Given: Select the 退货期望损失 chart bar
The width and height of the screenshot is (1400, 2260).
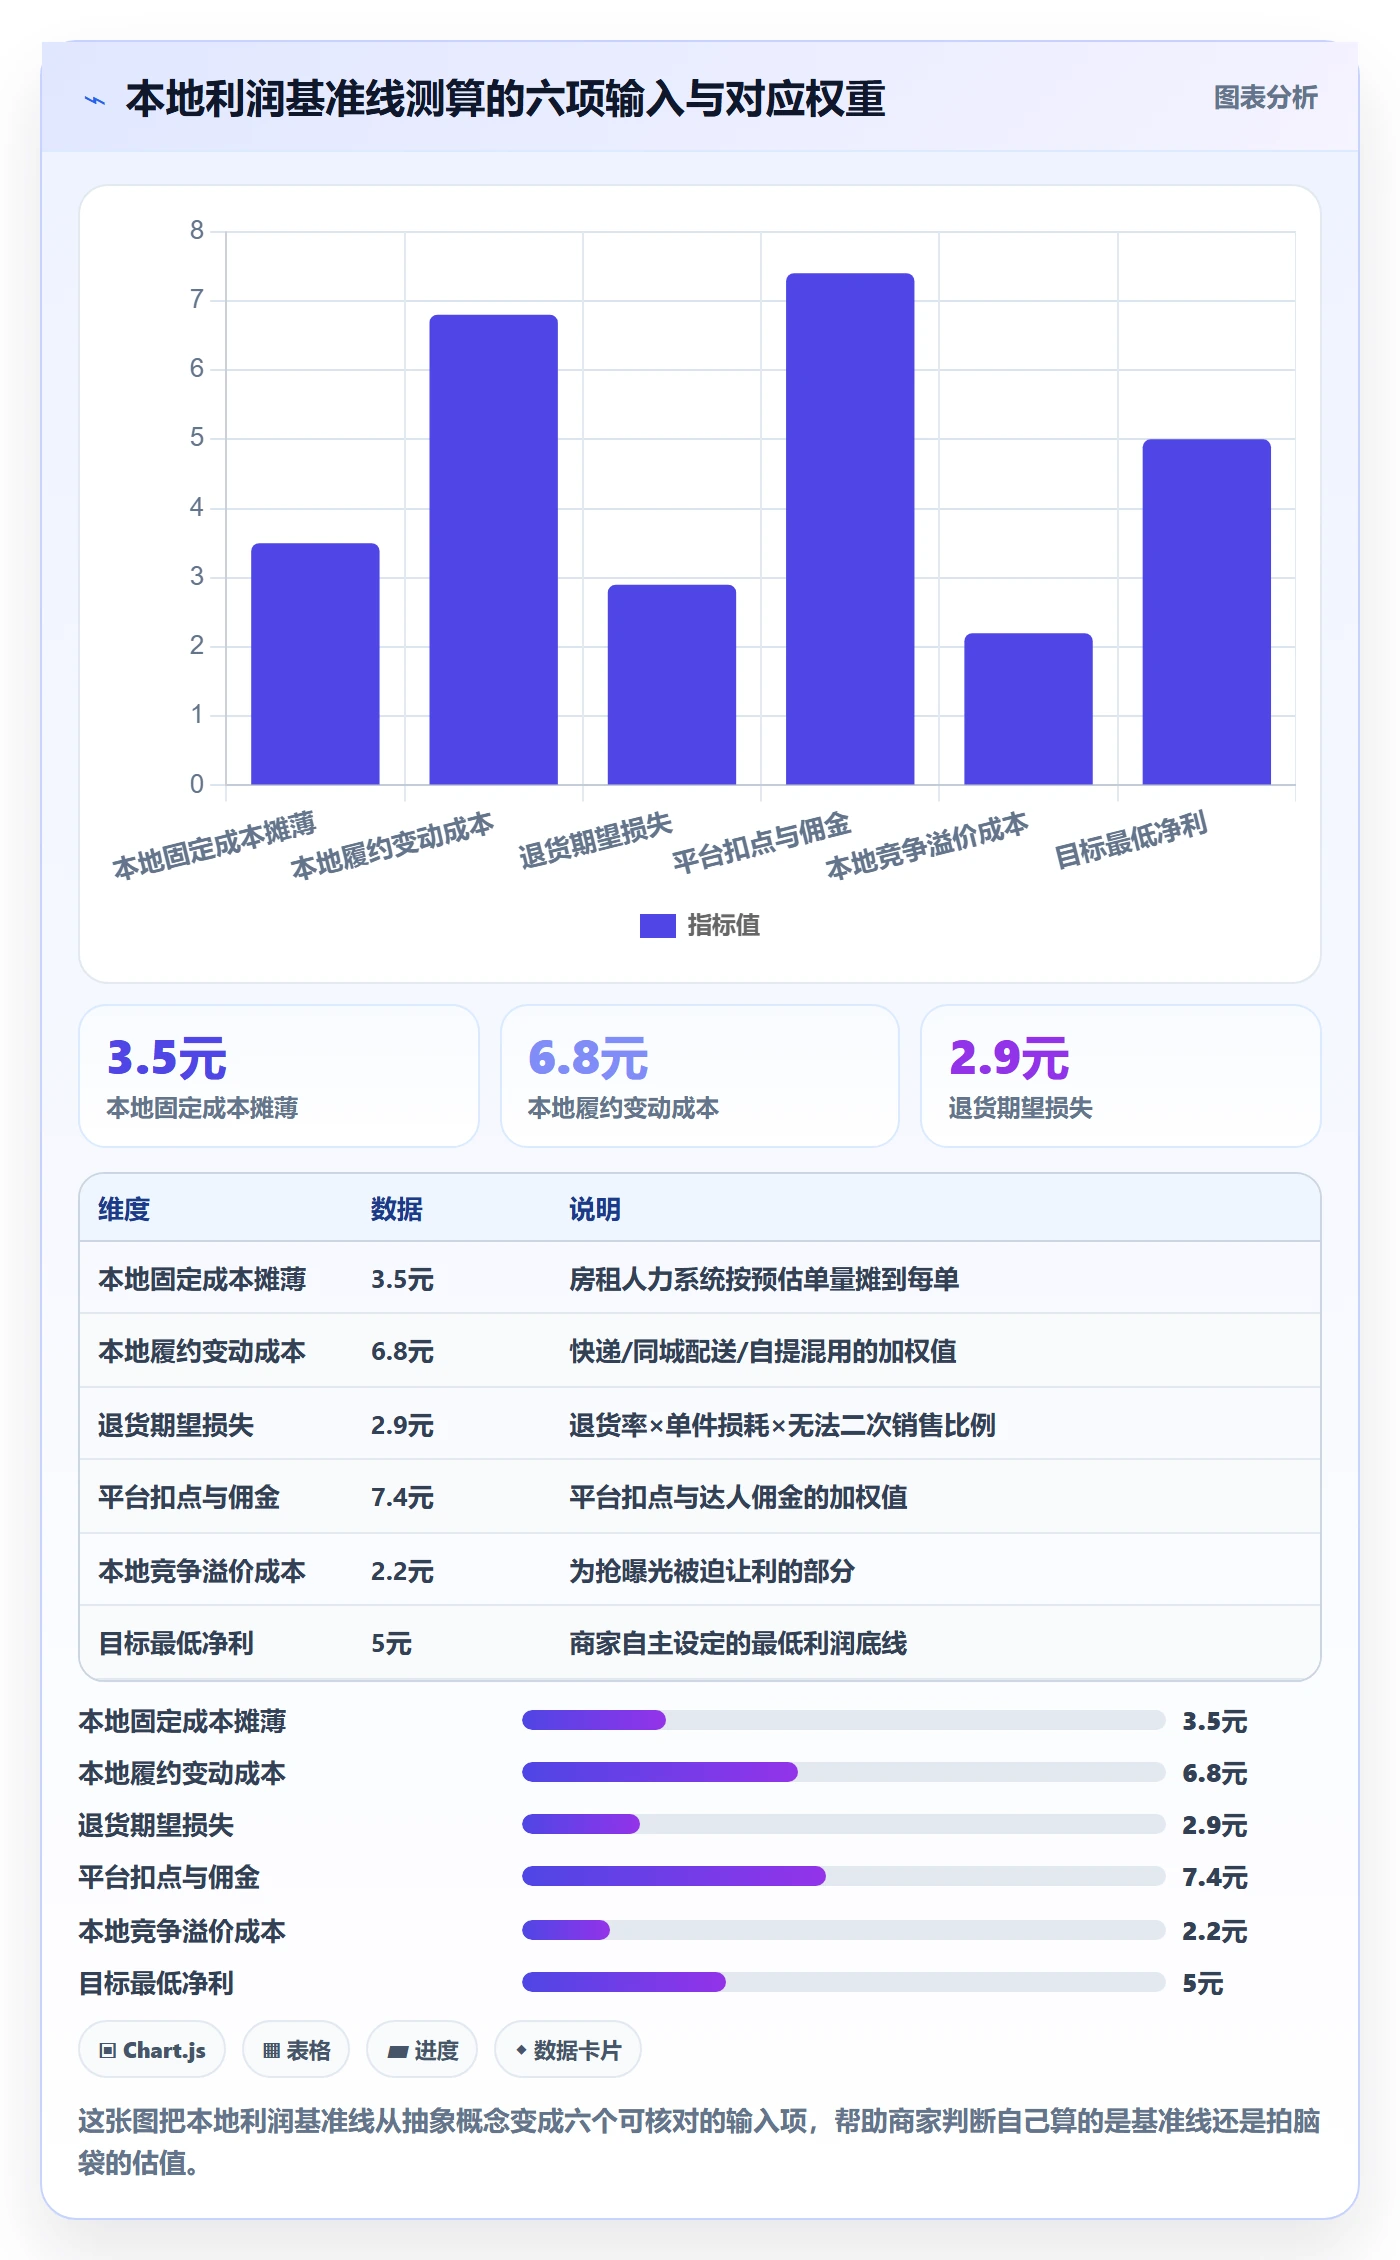Looking at the screenshot, I should pyautogui.click(x=672, y=685).
